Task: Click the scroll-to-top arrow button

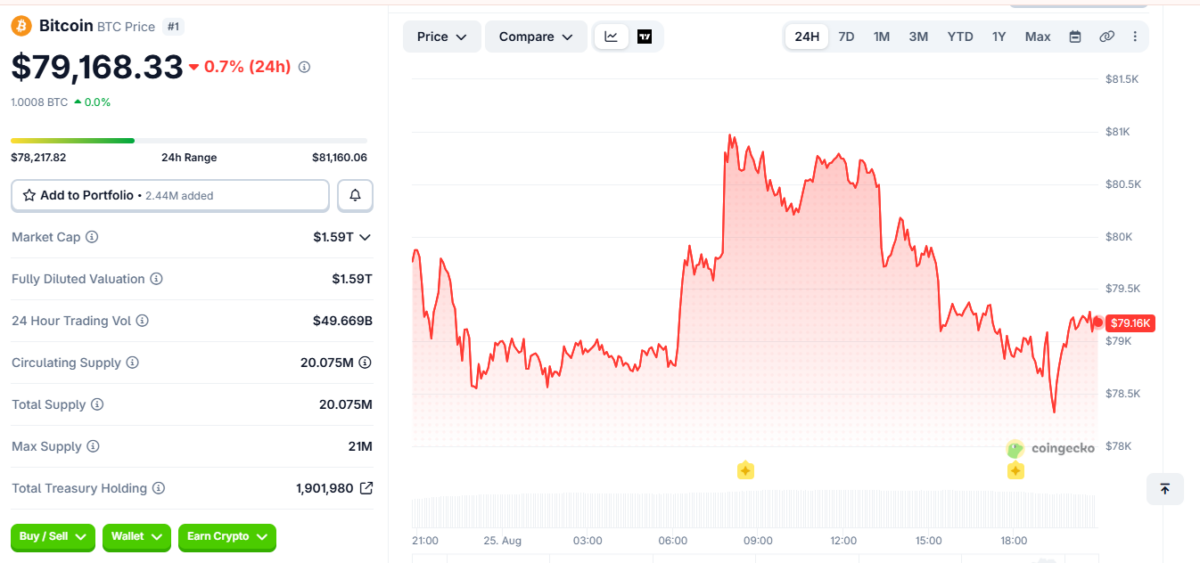Action: (1165, 488)
